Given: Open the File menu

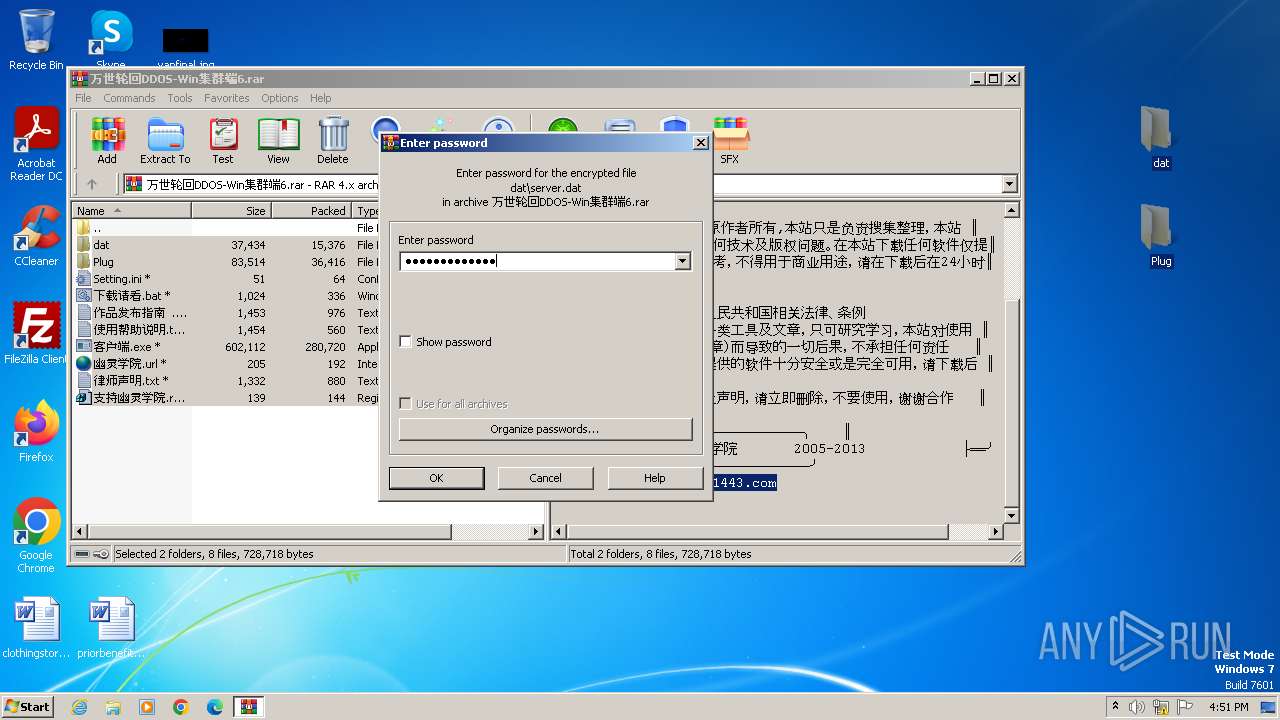Looking at the screenshot, I should (x=83, y=98).
